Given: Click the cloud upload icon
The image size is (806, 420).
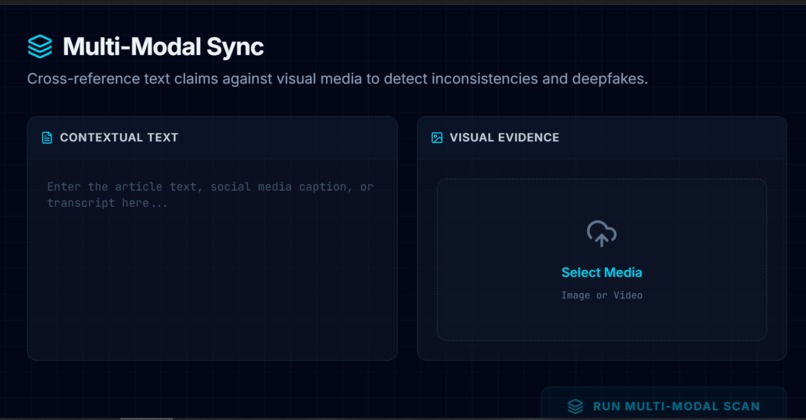Looking at the screenshot, I should tap(601, 234).
